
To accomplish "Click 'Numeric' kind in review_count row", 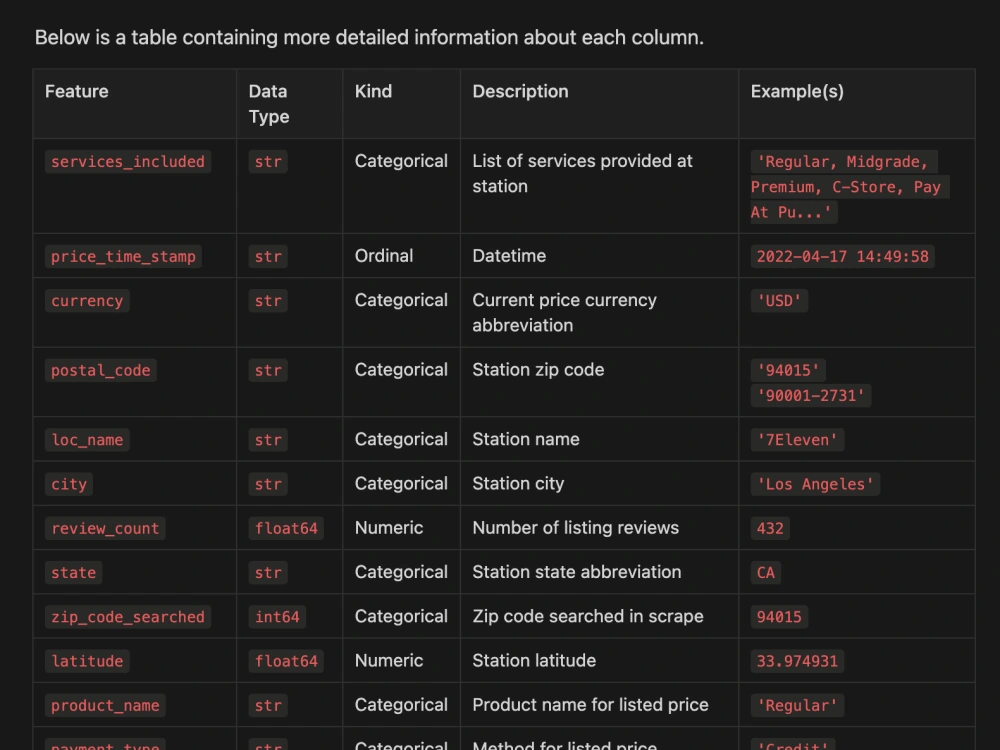I will point(389,527).
